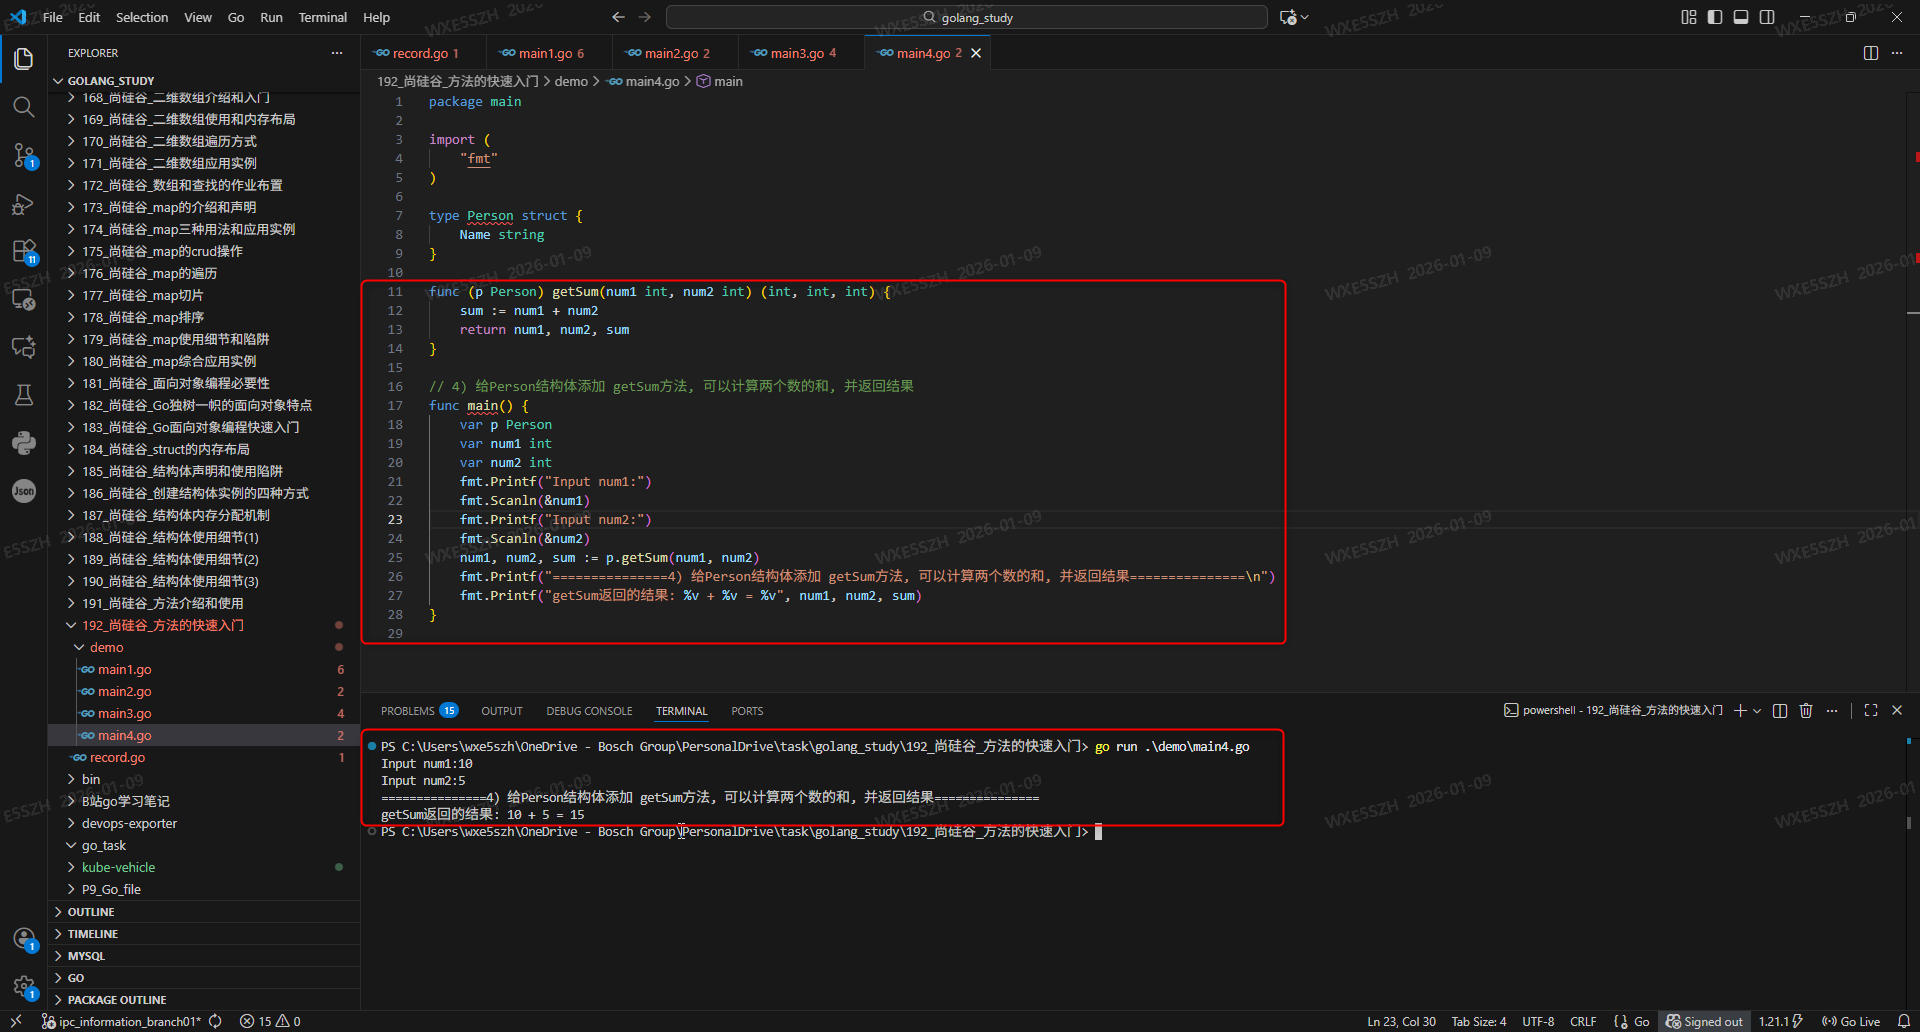Click Ln 23, Col 30 cursor position

tap(1401, 1021)
